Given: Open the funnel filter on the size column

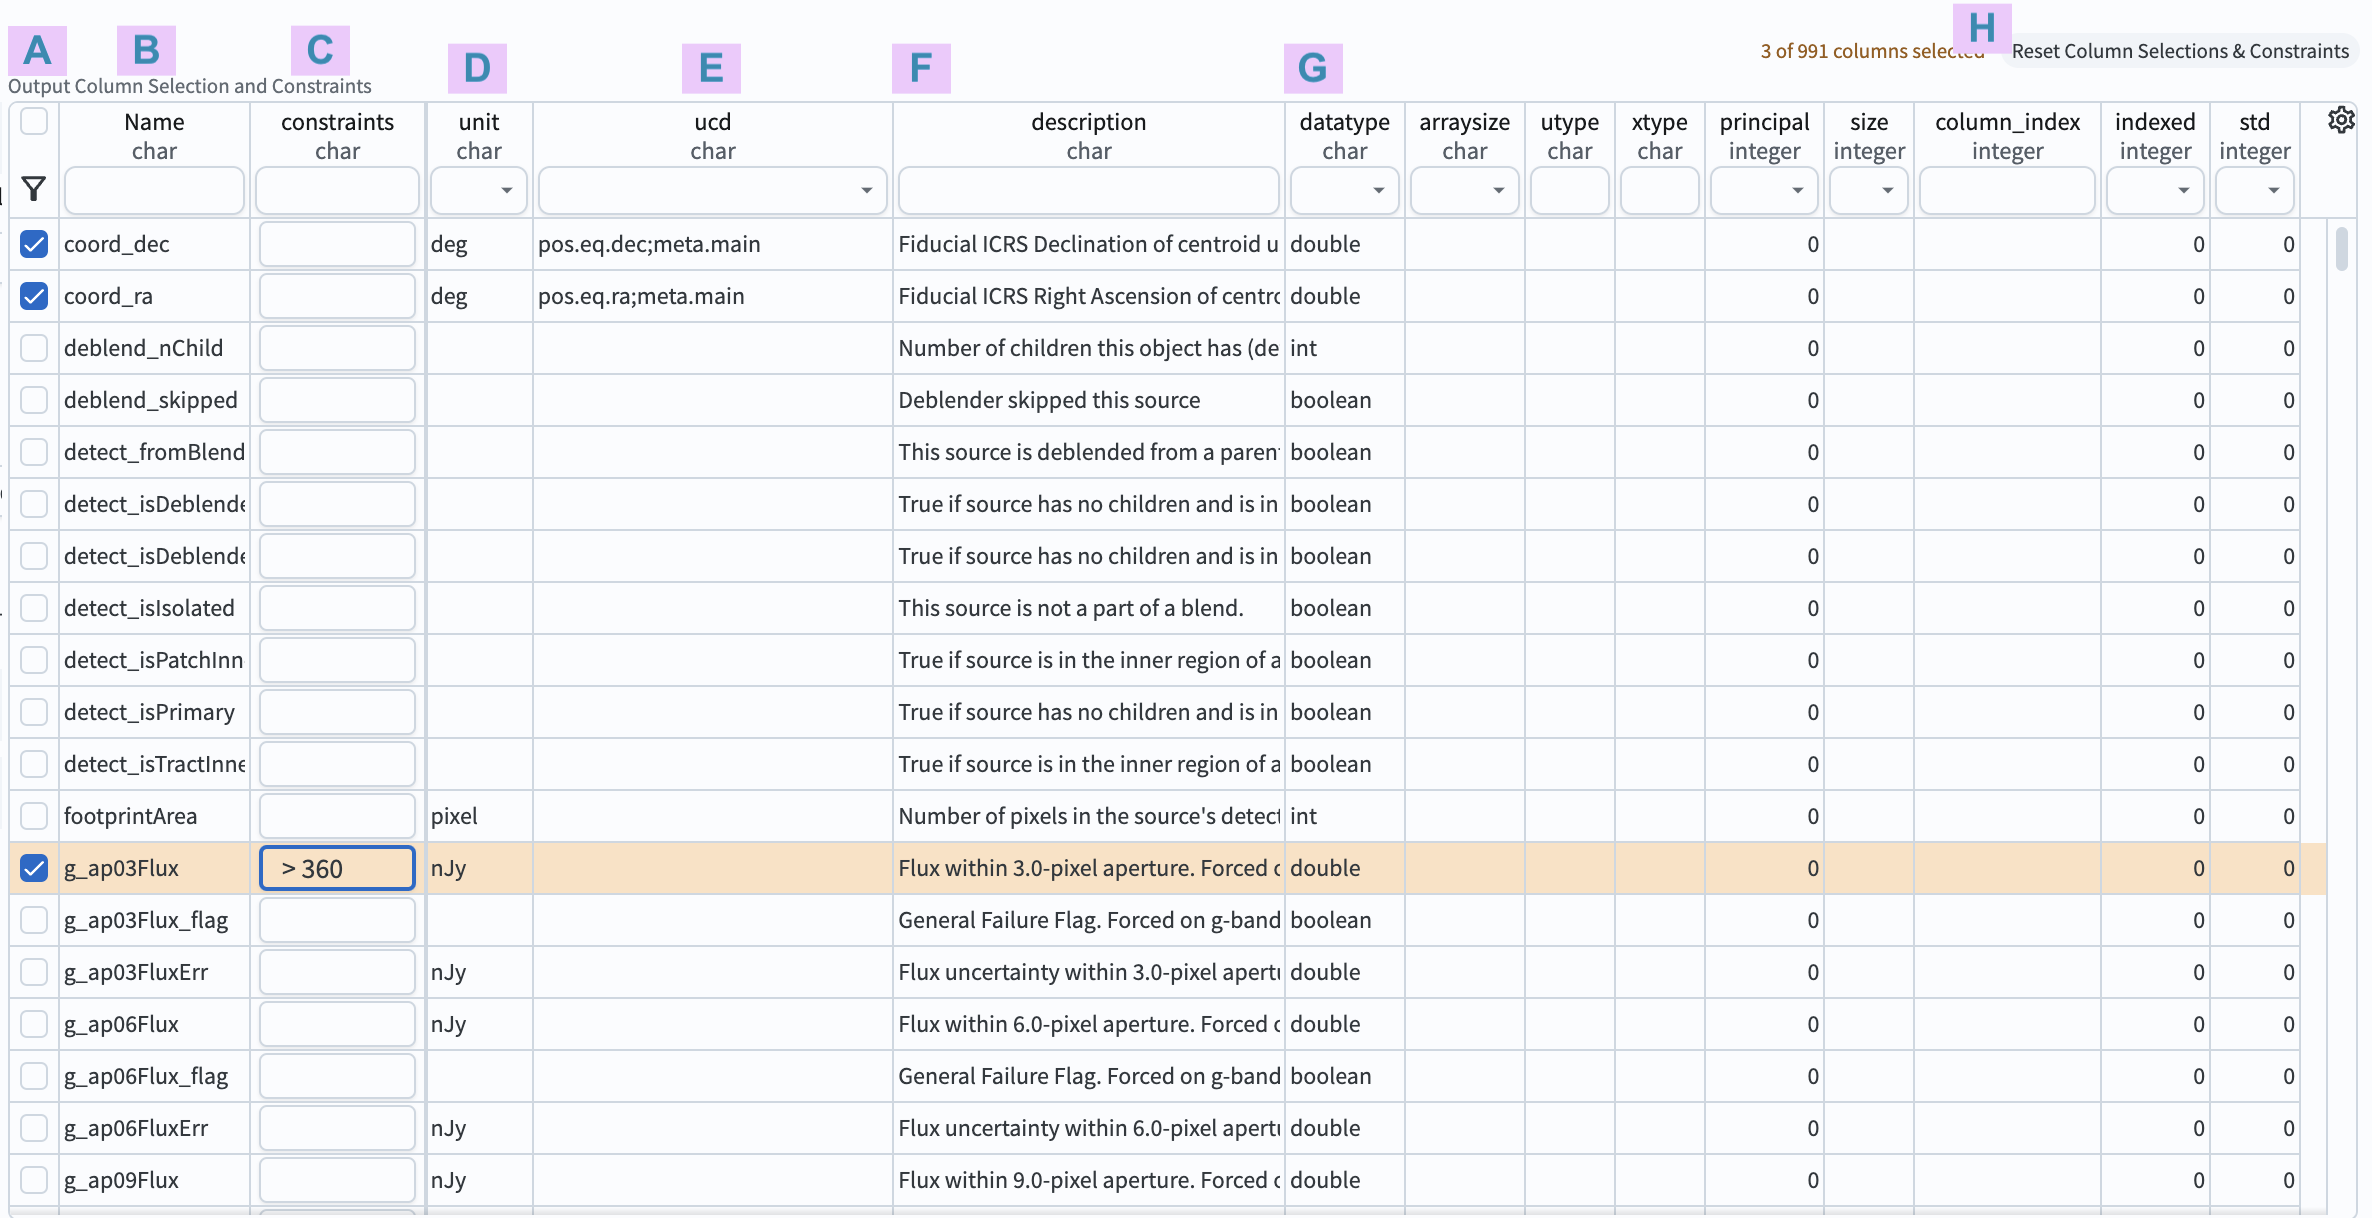Looking at the screenshot, I should (1888, 190).
